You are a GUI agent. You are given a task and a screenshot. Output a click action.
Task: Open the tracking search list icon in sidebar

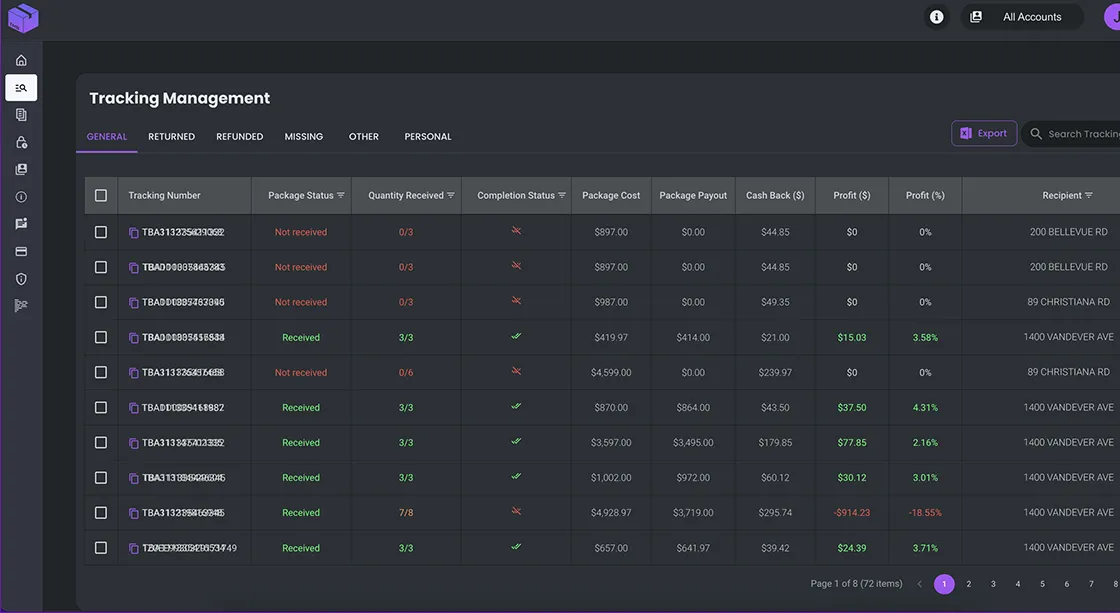[21, 88]
